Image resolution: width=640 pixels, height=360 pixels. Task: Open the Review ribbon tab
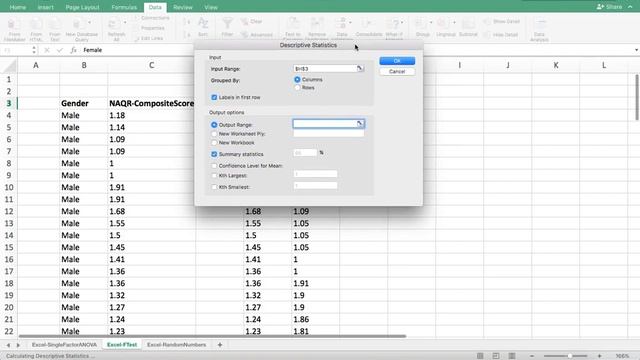click(x=182, y=7)
